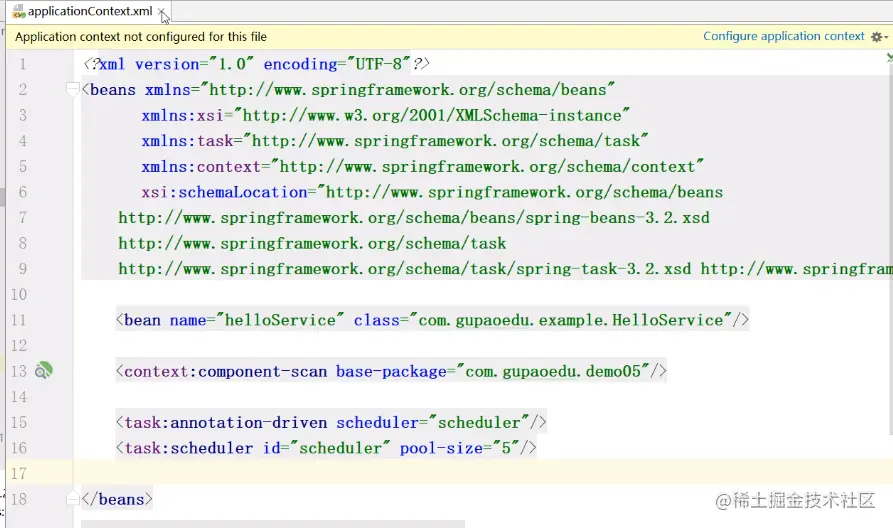
Task: Place cursor on empty line 17
Action: [x=483, y=472]
